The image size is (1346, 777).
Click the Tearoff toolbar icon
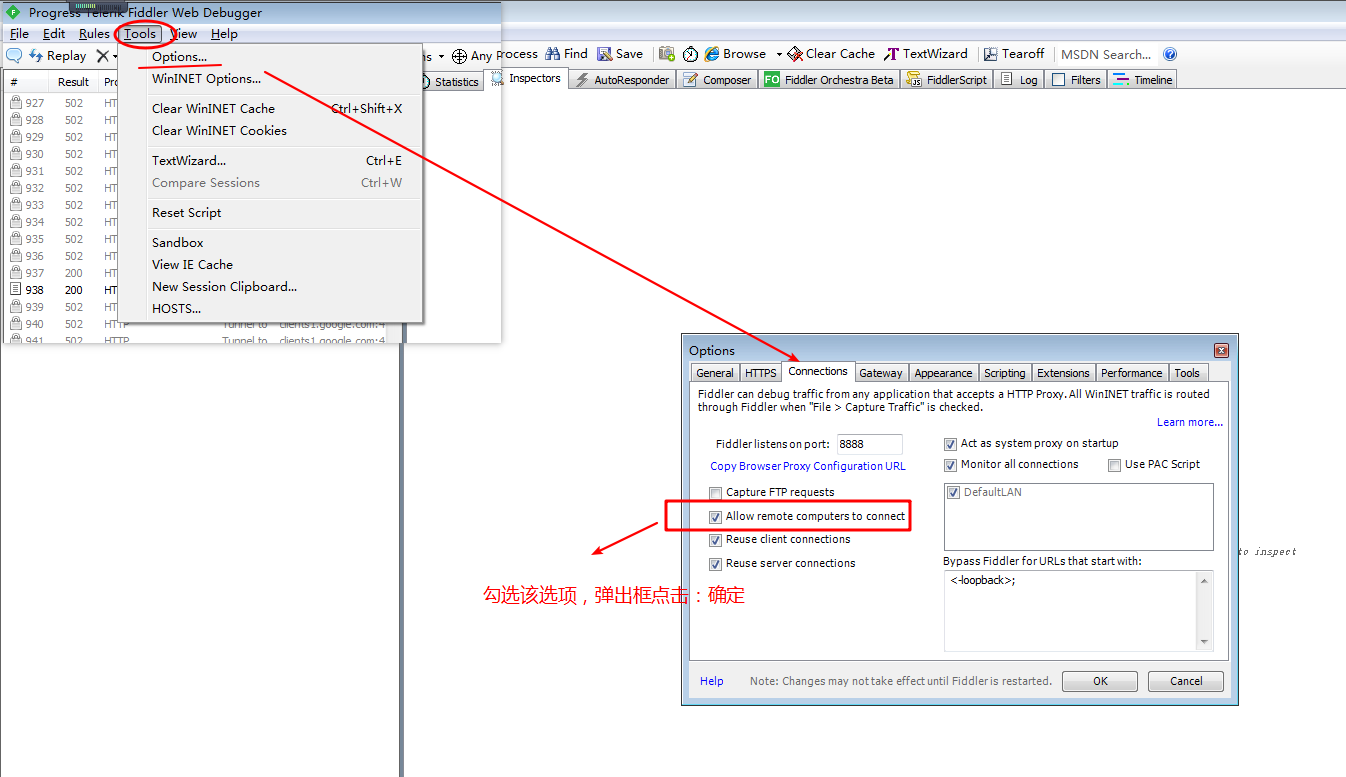click(x=991, y=54)
